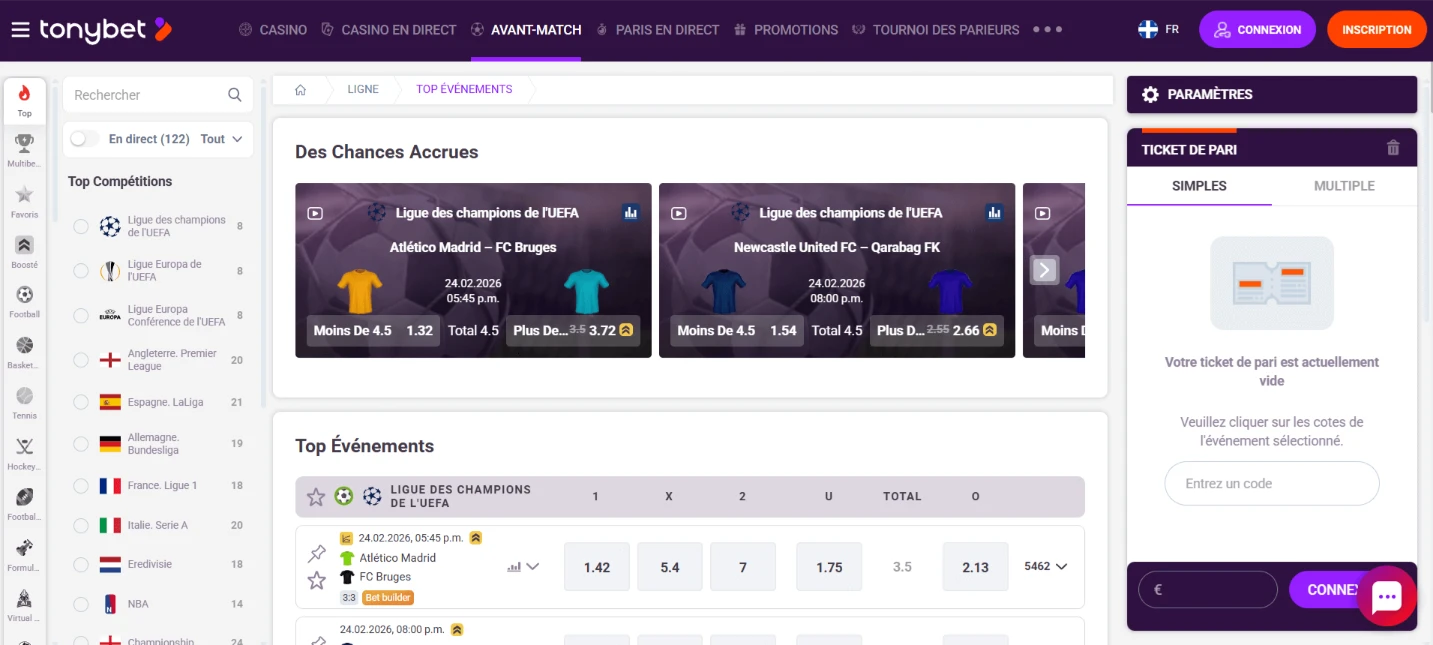Viewport: 1433px width, 645px height.
Task: Select the Basketball icon in the sidebar
Action: point(24,348)
